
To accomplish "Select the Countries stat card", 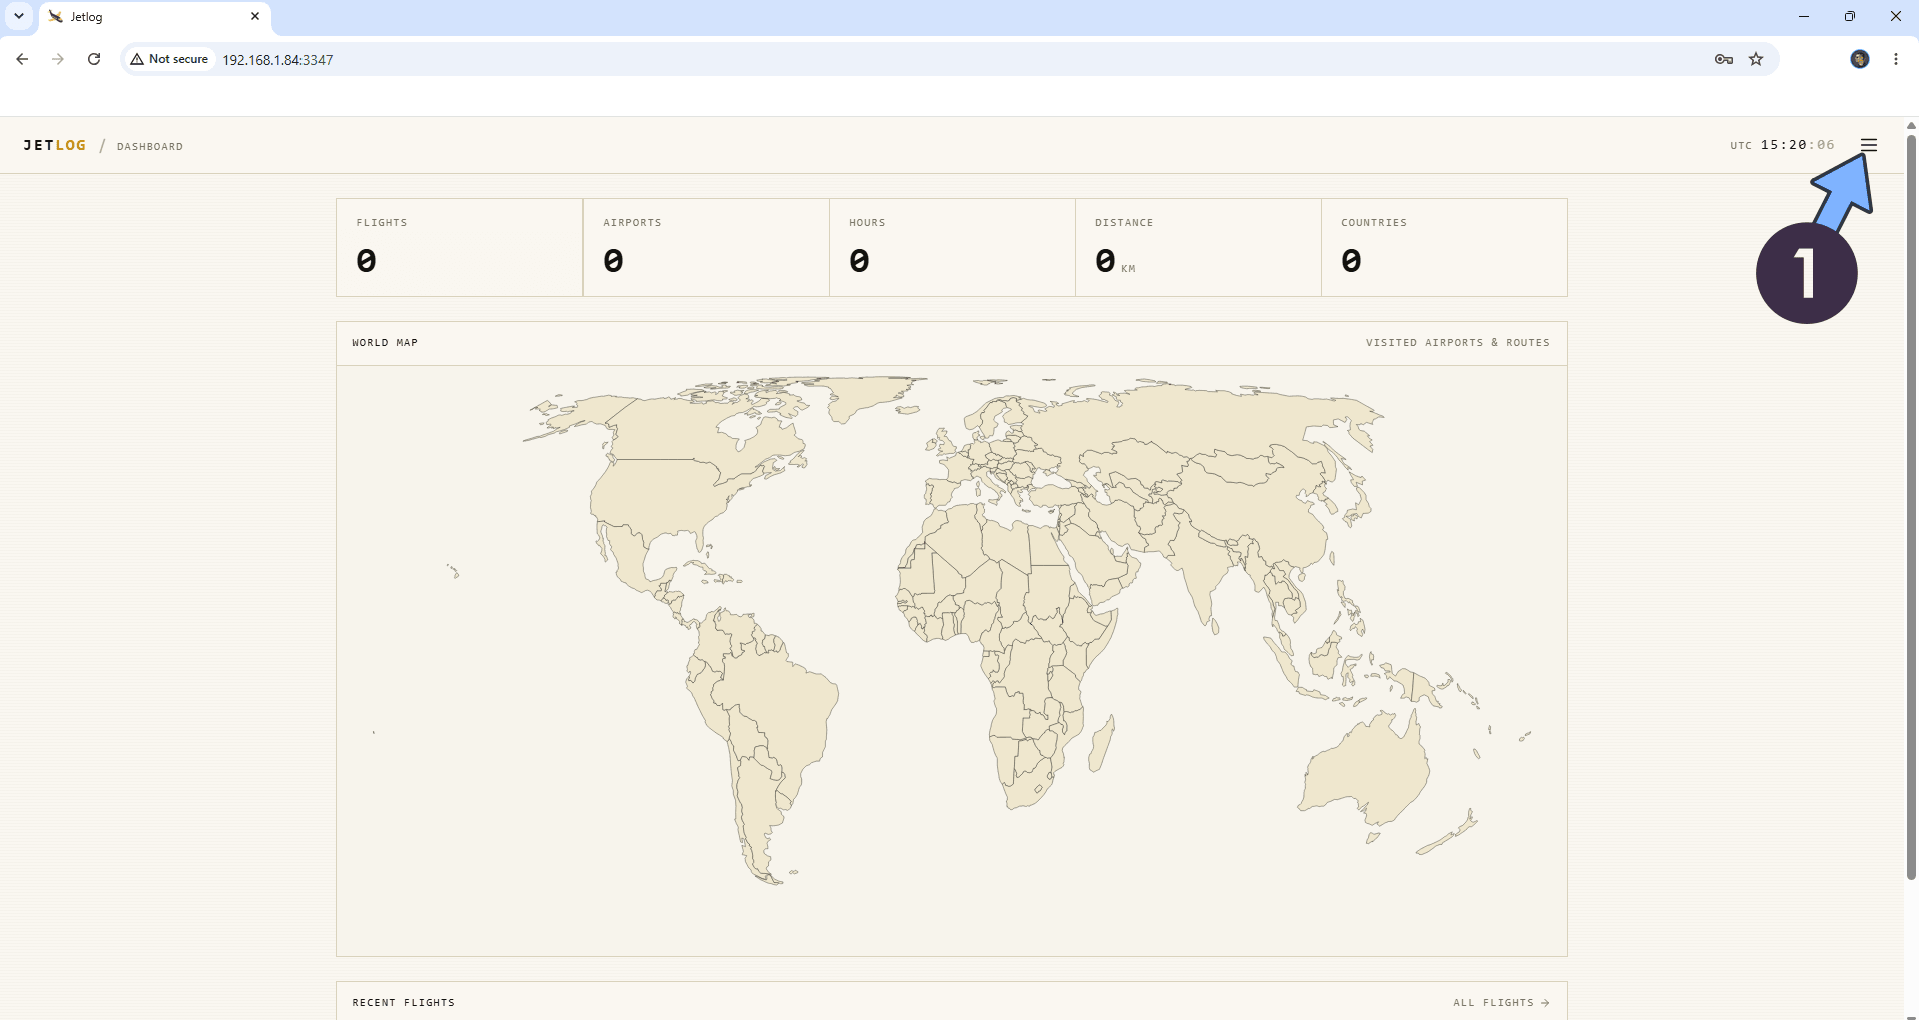I will click(x=1444, y=247).
